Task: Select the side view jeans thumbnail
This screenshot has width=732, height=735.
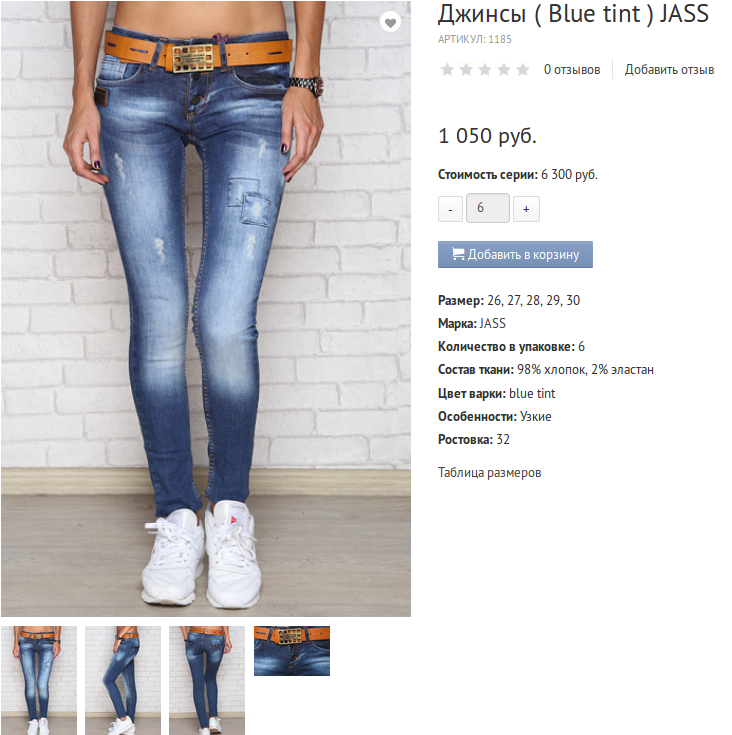Action: (123, 680)
